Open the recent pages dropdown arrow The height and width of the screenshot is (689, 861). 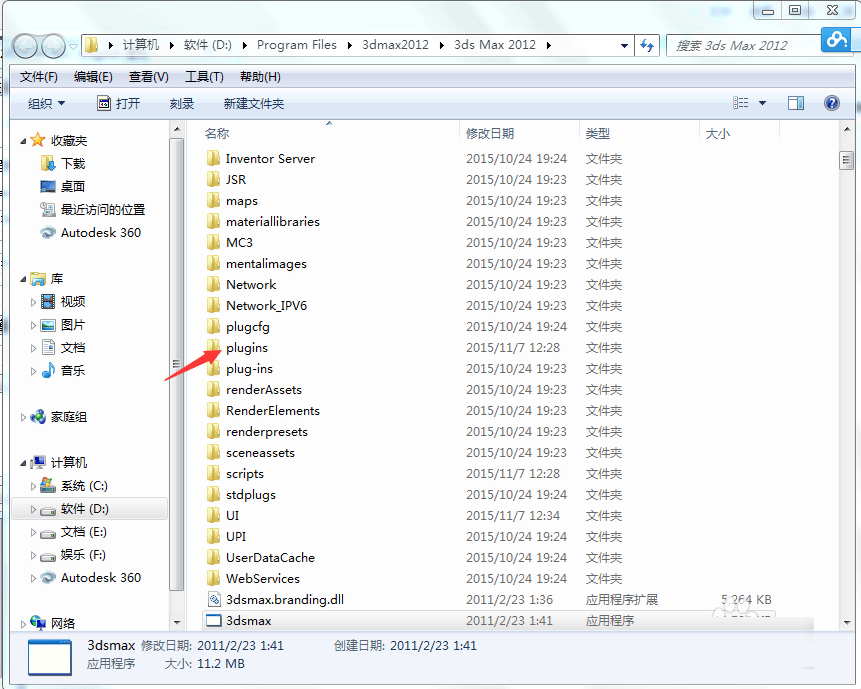73,47
